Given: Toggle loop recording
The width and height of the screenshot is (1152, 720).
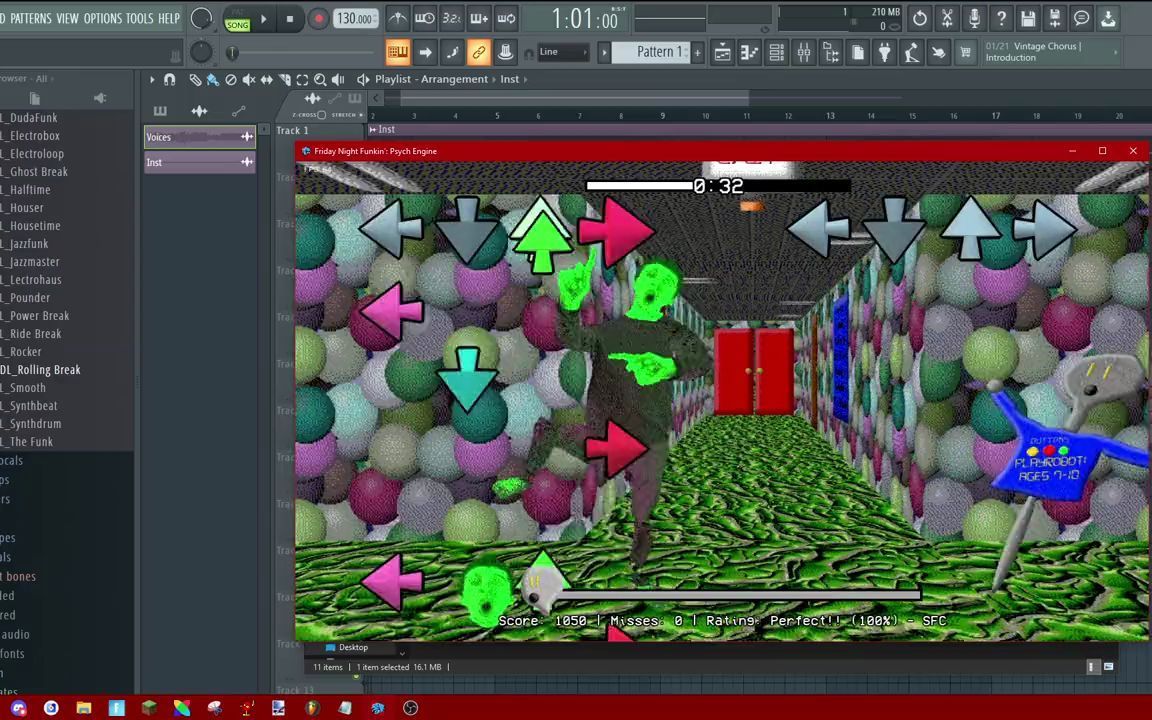Looking at the screenshot, I should (x=505, y=18).
